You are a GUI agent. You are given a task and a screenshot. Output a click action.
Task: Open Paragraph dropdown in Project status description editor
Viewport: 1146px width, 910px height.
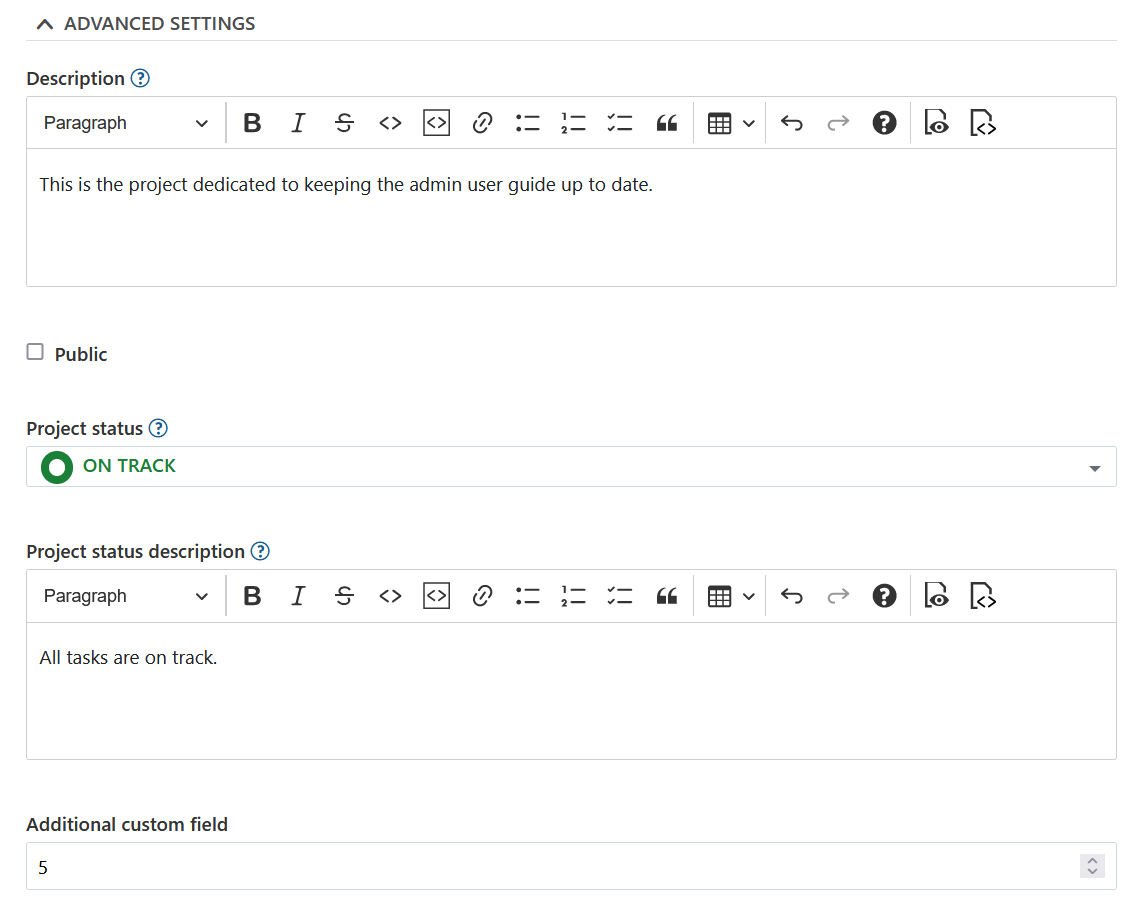126,596
